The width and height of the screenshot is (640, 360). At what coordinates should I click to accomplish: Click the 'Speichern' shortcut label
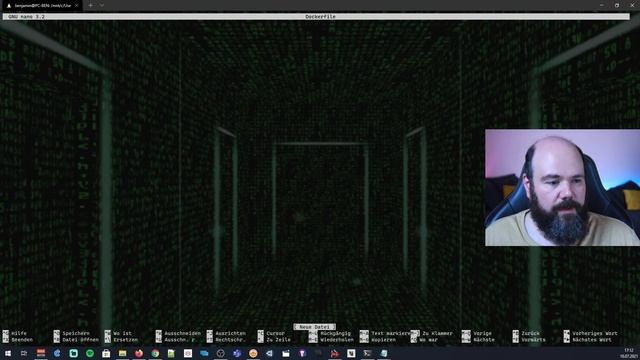[76, 333]
